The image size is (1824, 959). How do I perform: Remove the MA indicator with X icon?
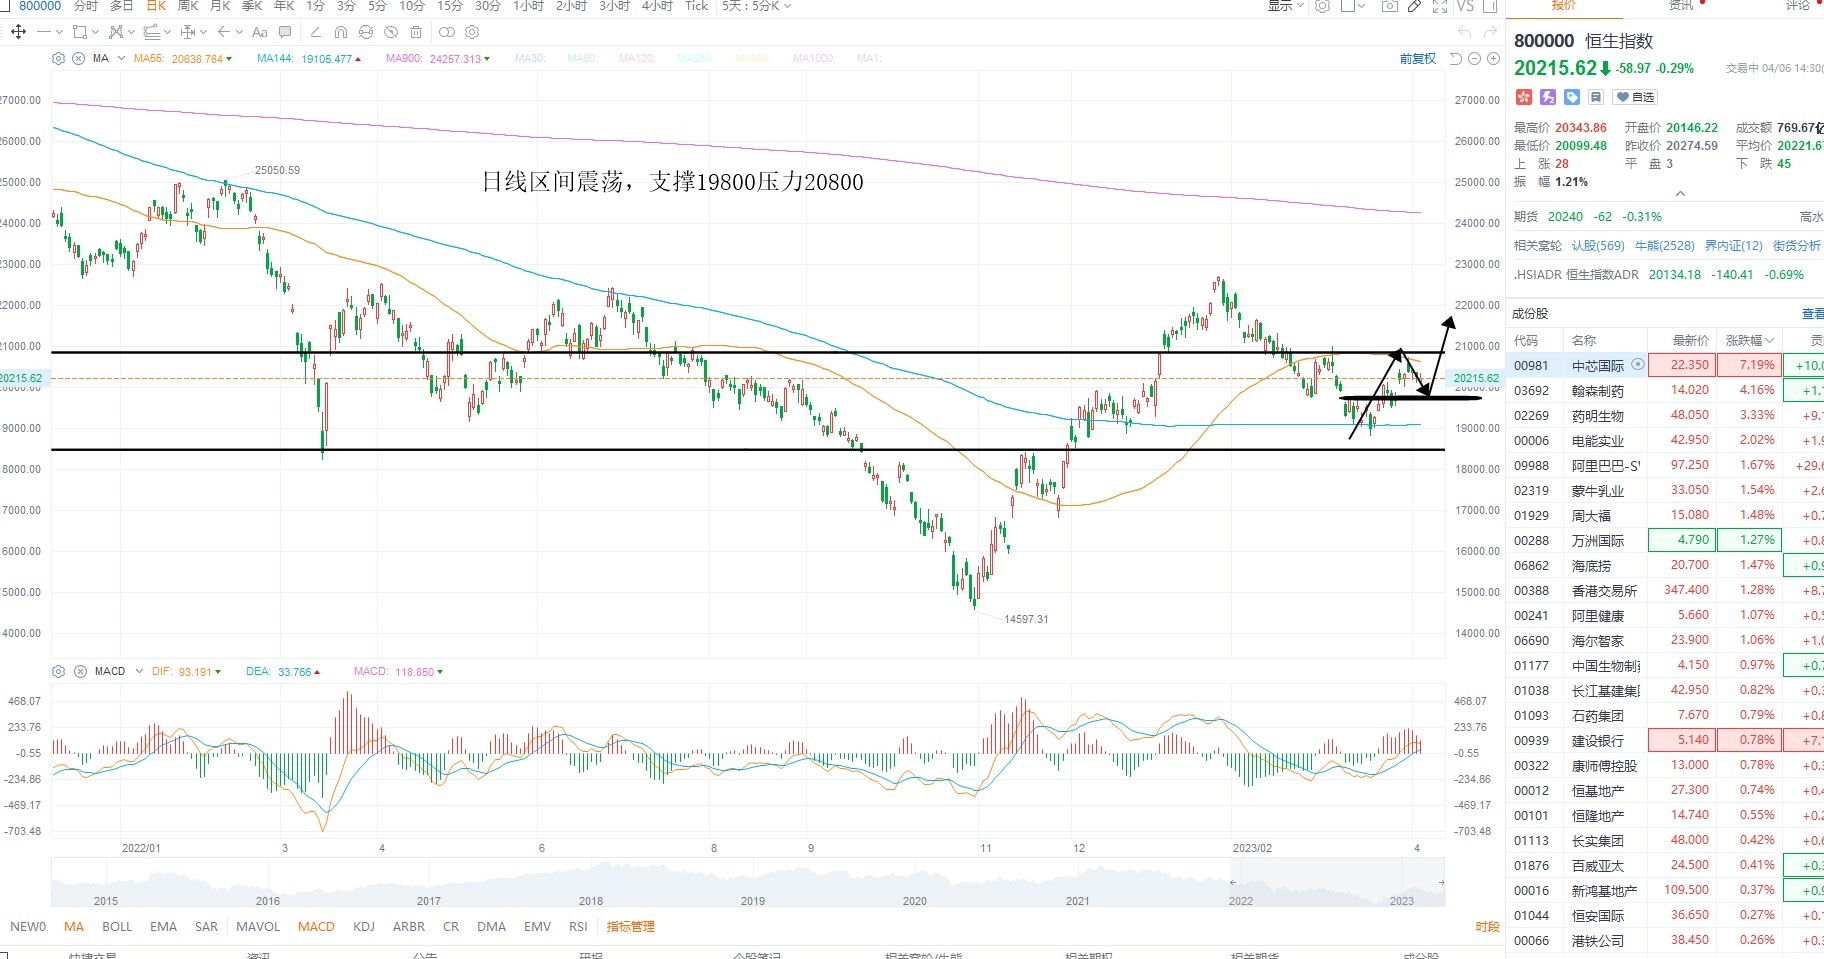[78, 59]
